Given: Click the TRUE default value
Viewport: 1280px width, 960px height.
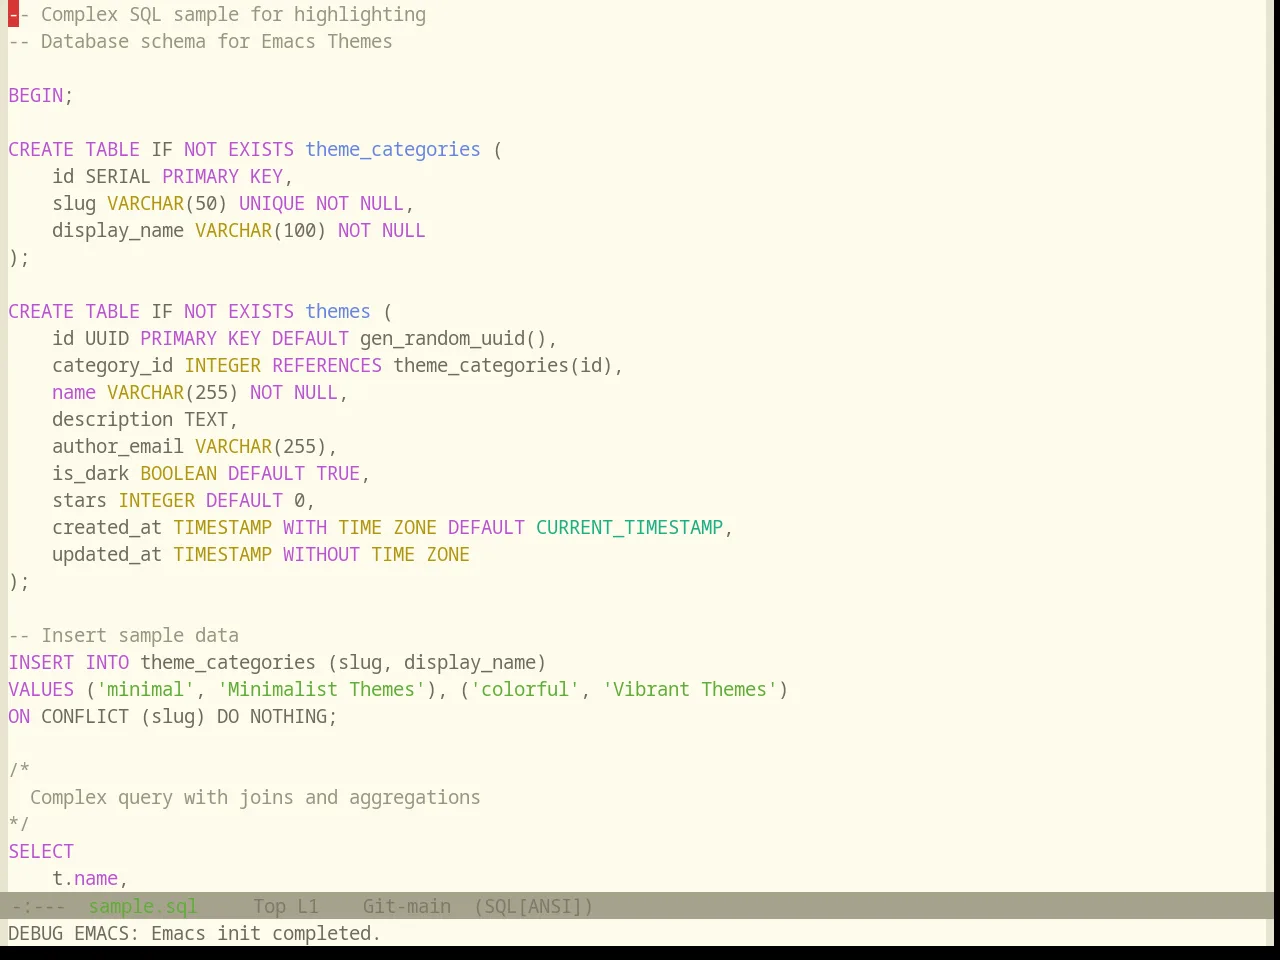Looking at the screenshot, I should pyautogui.click(x=338, y=473).
